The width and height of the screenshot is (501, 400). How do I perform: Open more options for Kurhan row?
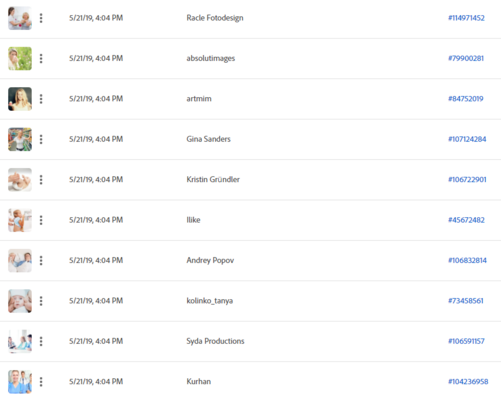41,382
